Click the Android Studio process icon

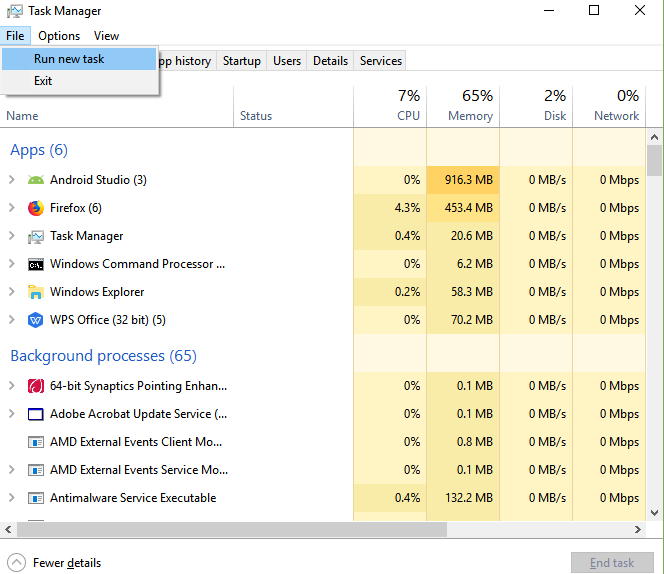click(x=36, y=180)
